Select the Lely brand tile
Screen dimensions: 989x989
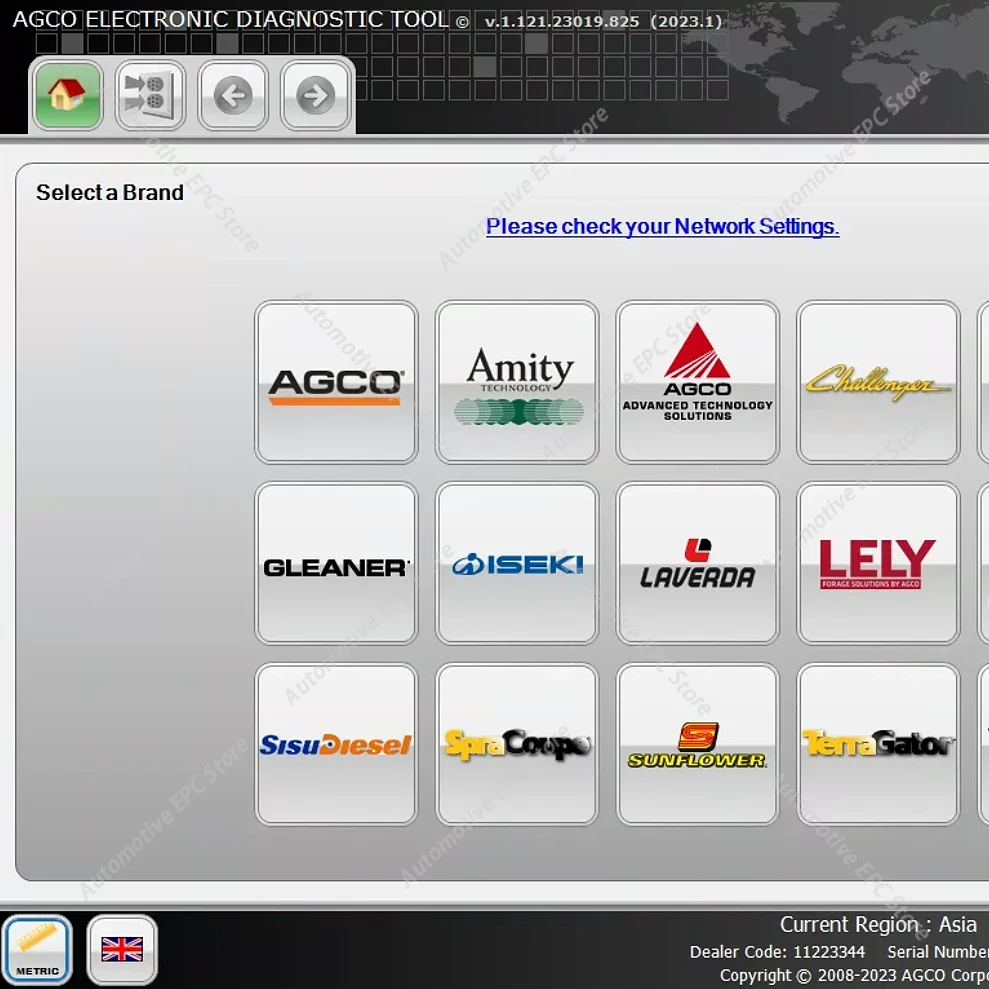coord(878,564)
